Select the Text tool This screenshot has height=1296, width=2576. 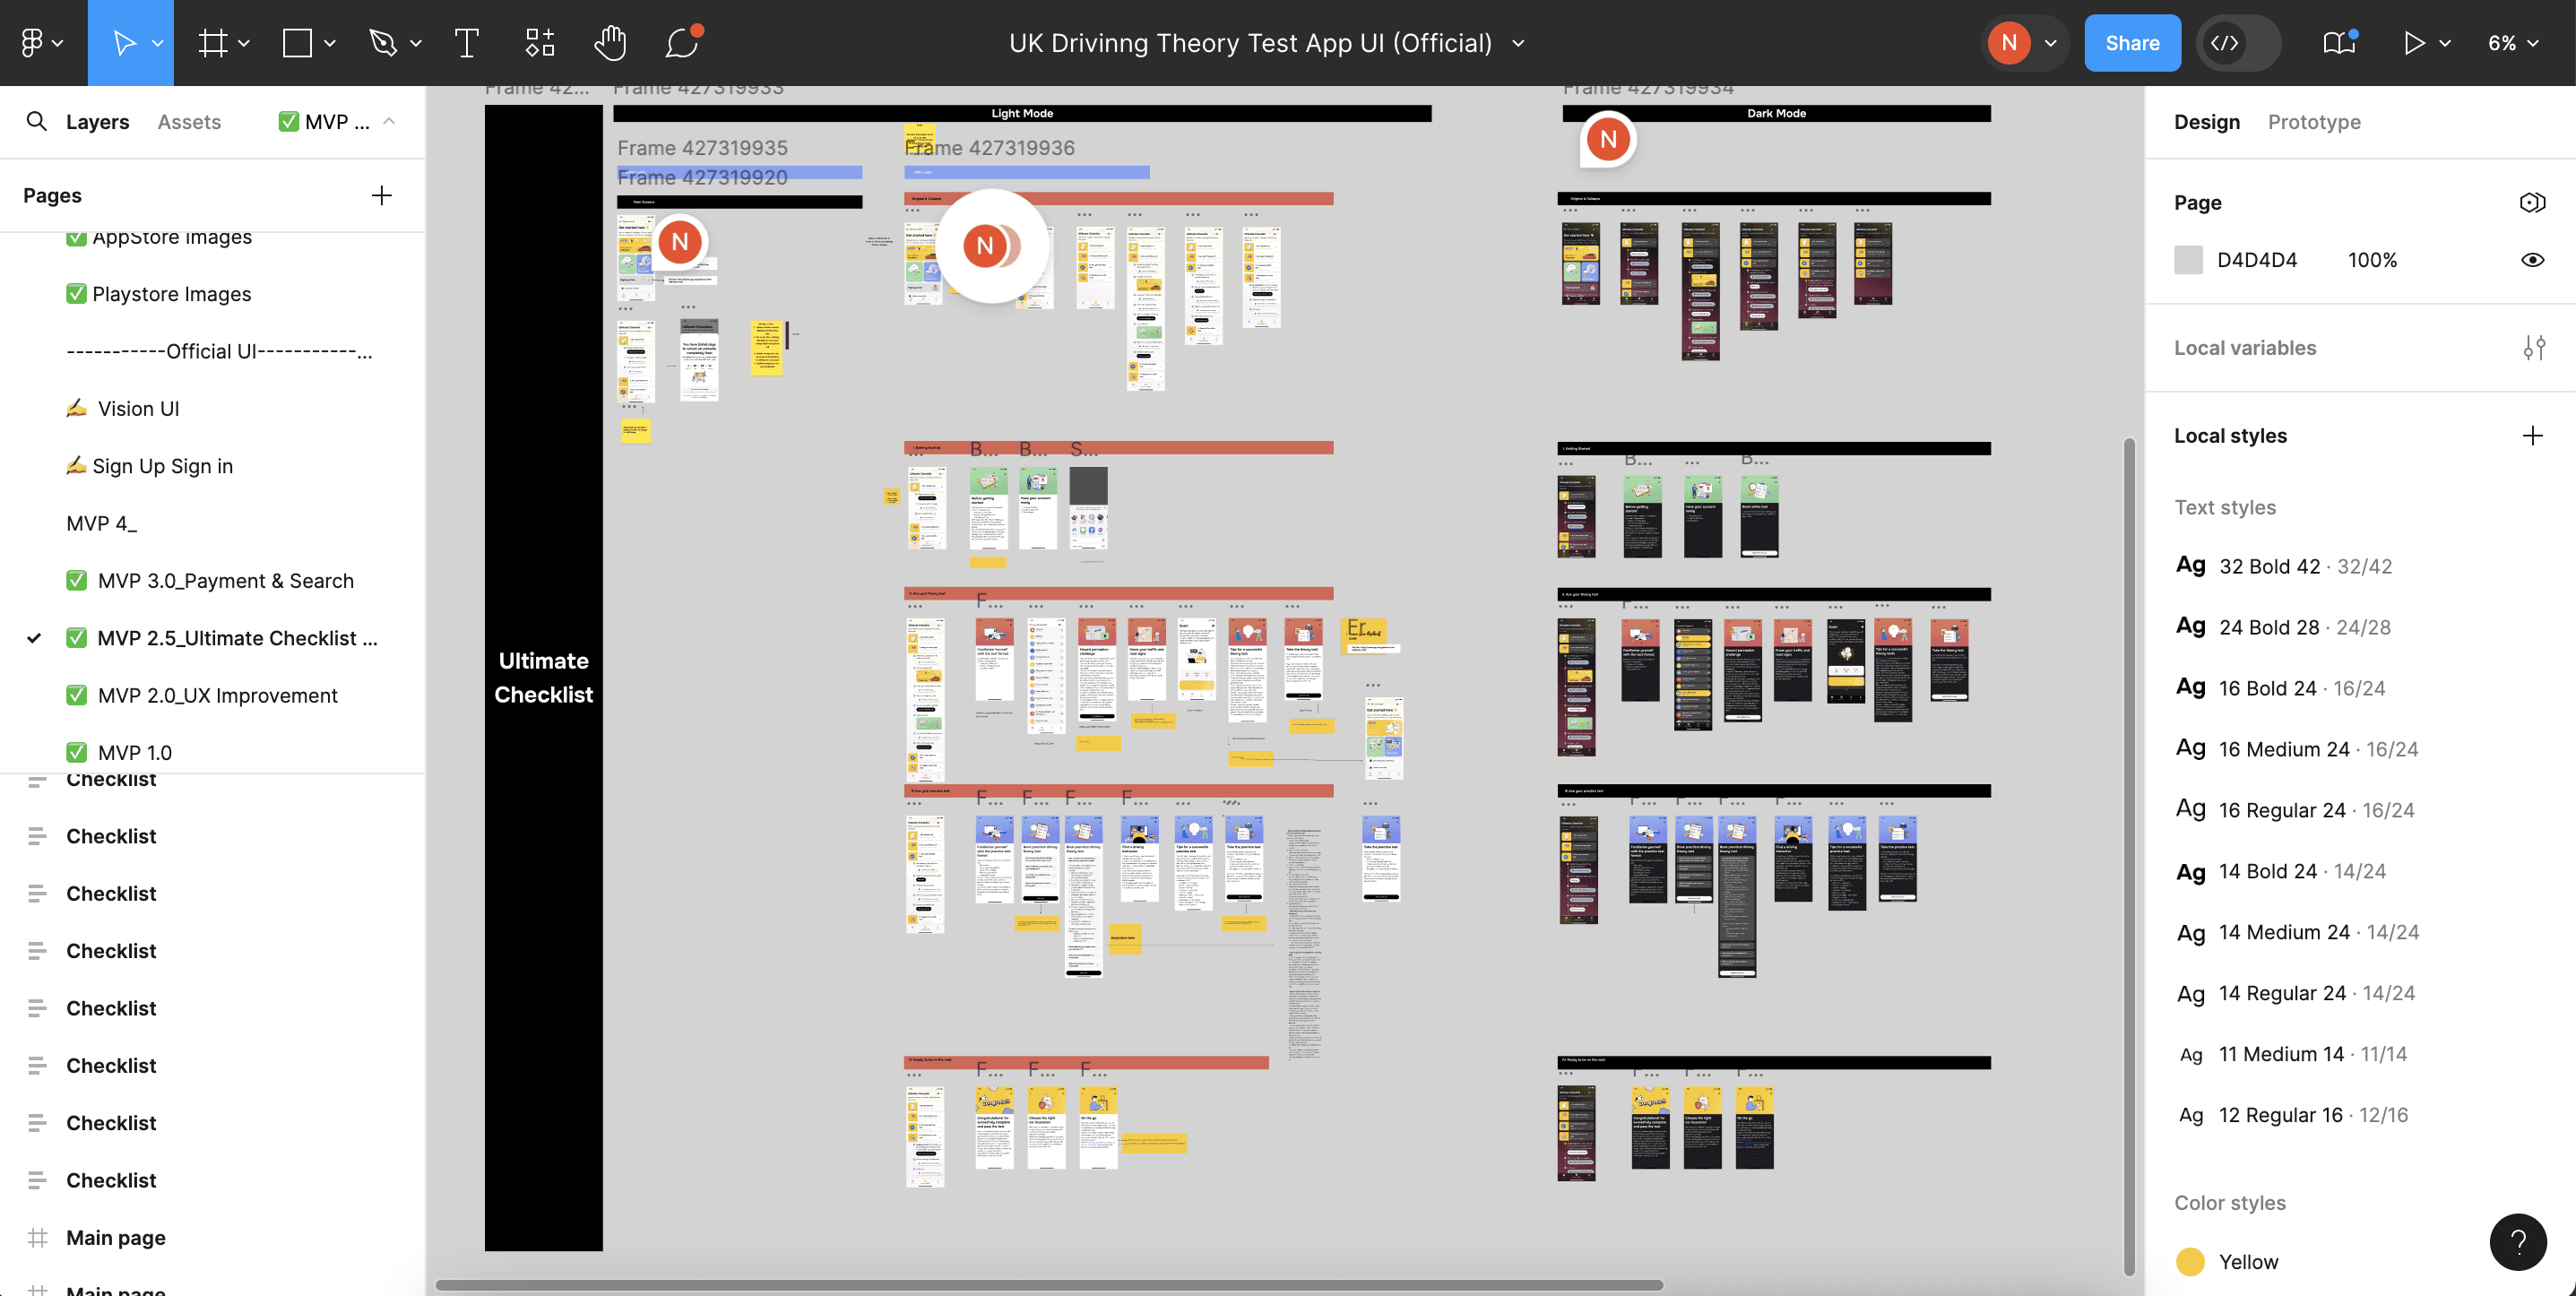(x=466, y=43)
